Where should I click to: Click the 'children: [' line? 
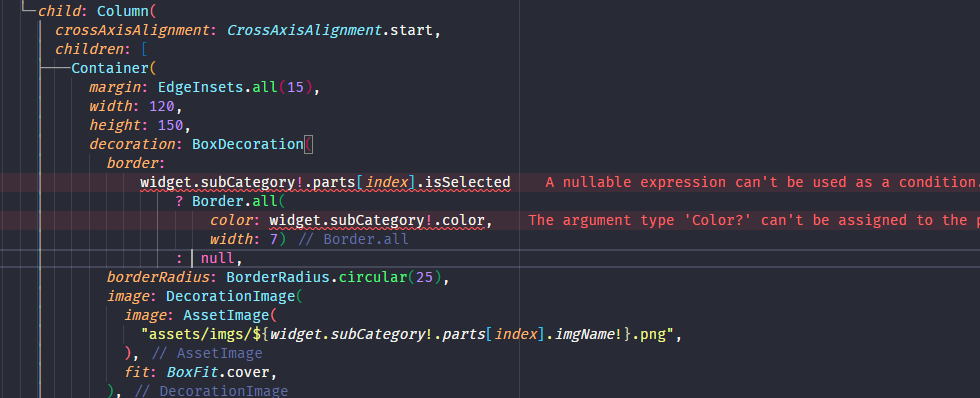101,49
